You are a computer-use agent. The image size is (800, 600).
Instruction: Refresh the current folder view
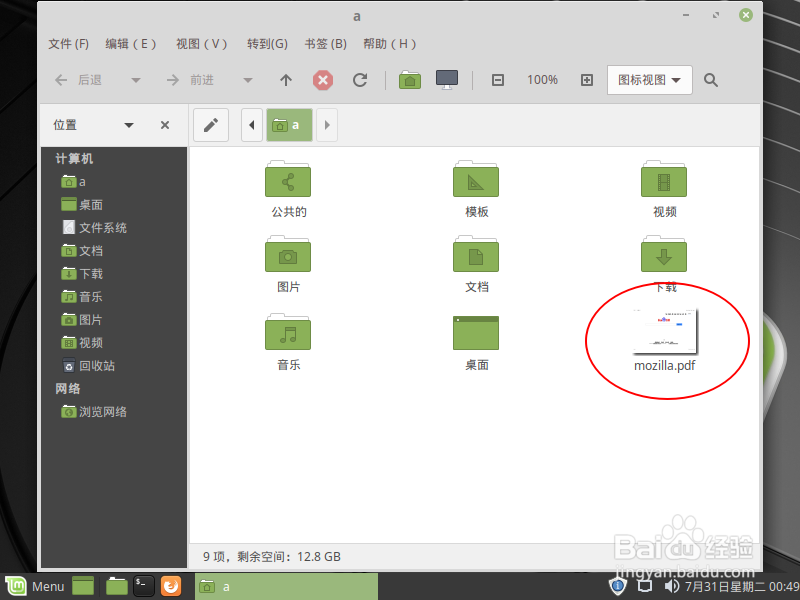[360, 80]
